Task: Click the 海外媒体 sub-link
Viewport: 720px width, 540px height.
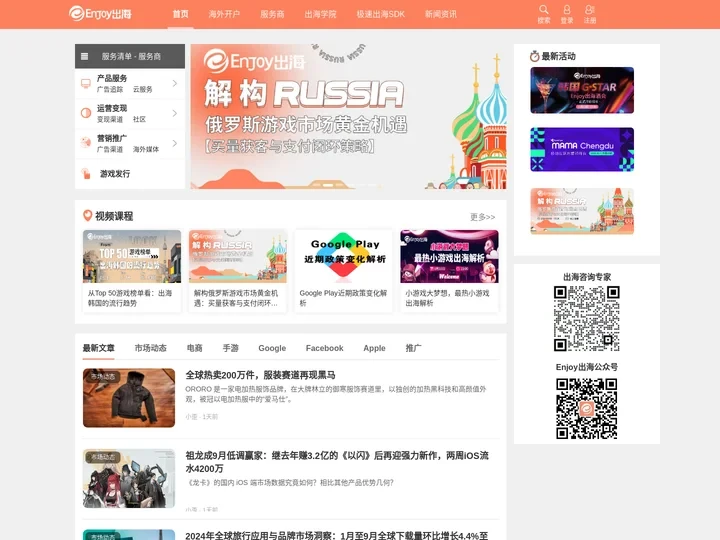Action: pyautogui.click(x=146, y=149)
